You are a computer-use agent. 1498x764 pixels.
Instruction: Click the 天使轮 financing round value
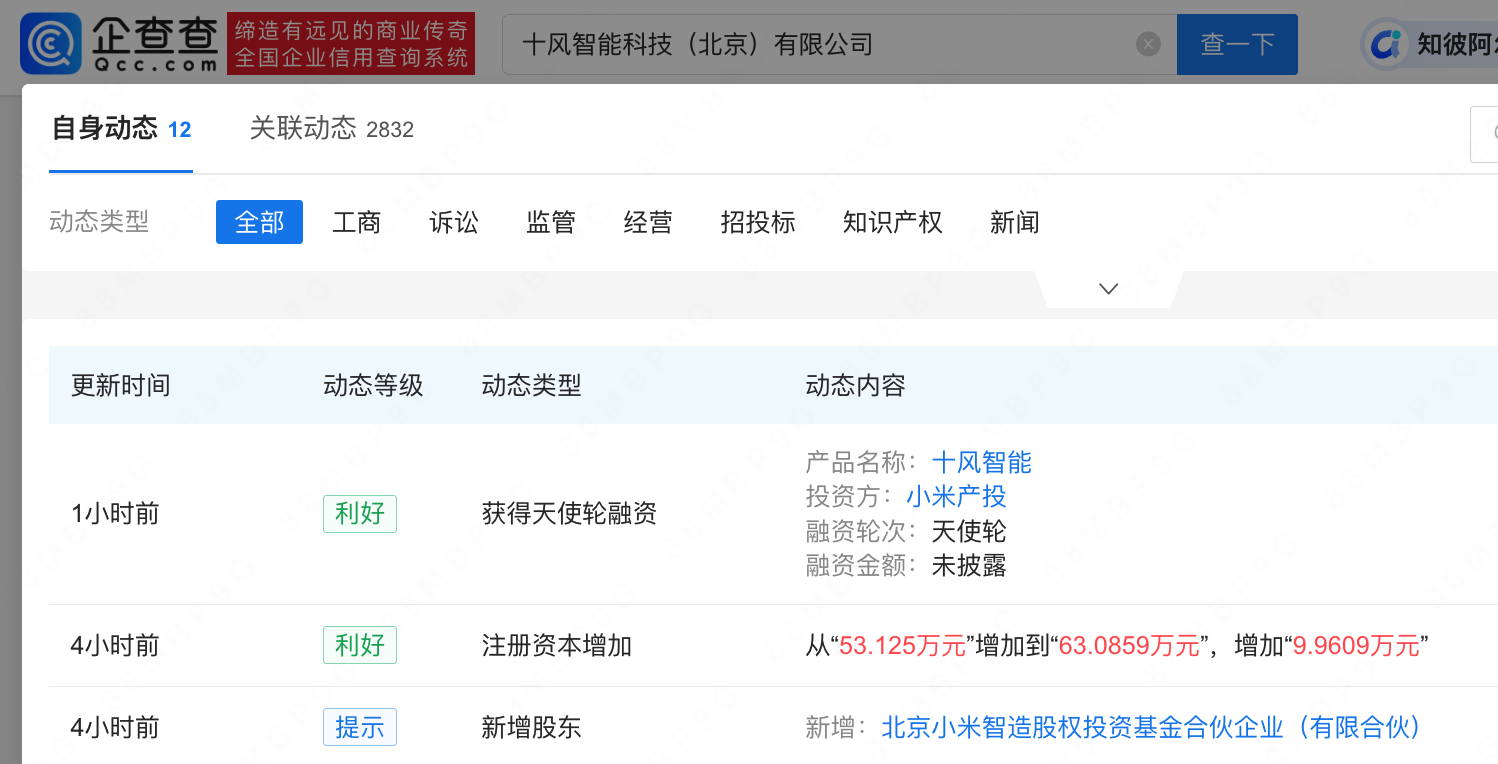[969, 531]
